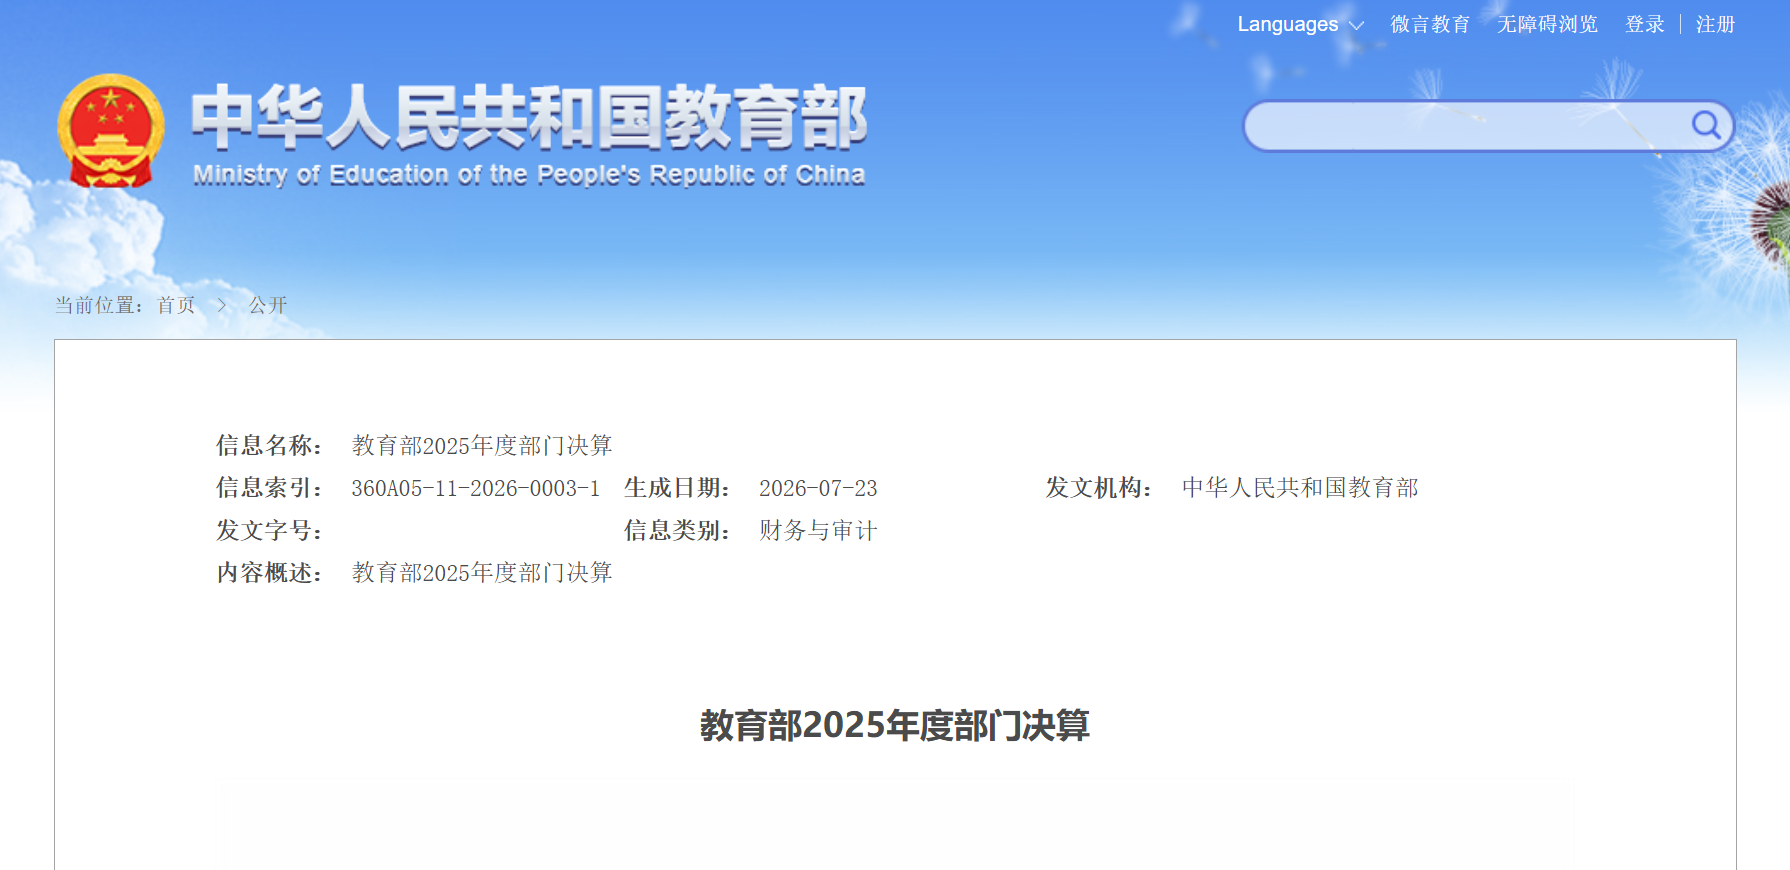
Task: Click the 内容概述 value text
Action: [x=482, y=572]
